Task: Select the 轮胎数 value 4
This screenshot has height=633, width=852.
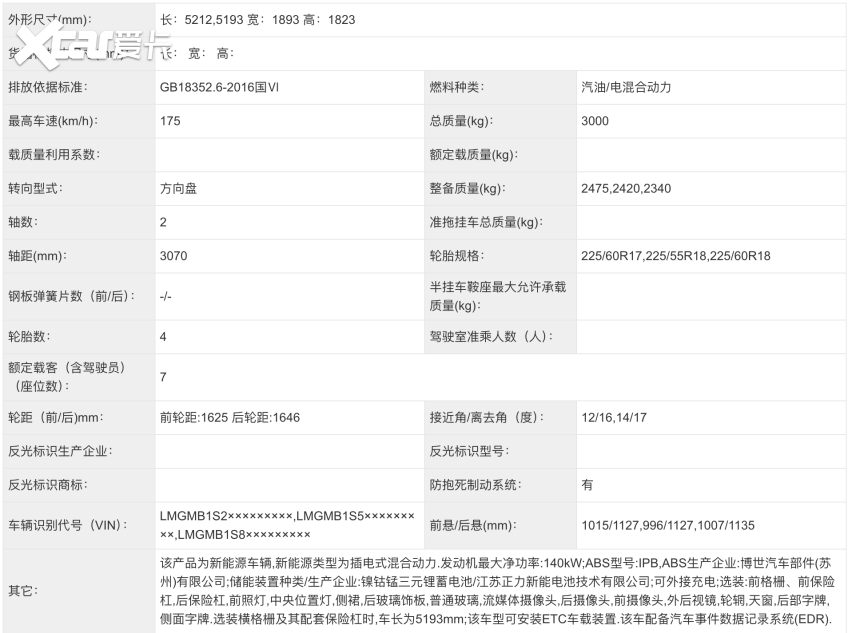Action: point(160,338)
